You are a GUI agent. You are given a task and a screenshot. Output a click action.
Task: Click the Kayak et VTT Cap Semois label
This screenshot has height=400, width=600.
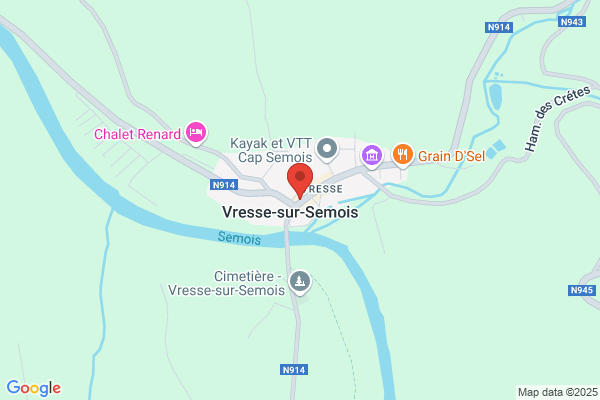271,150
